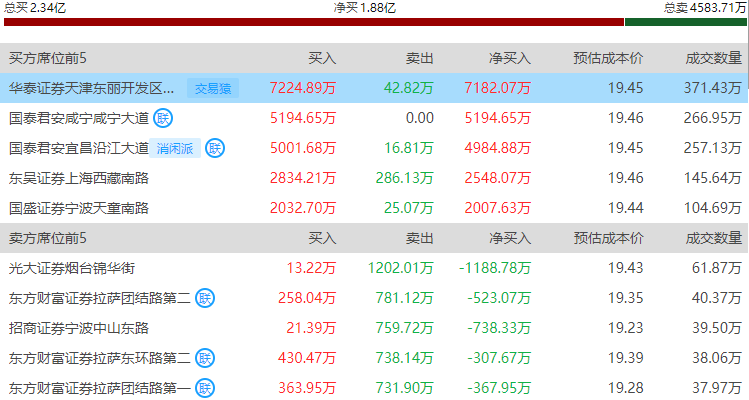Click sell value 759.72万
This screenshot has height=400, width=749.
(x=404, y=328)
